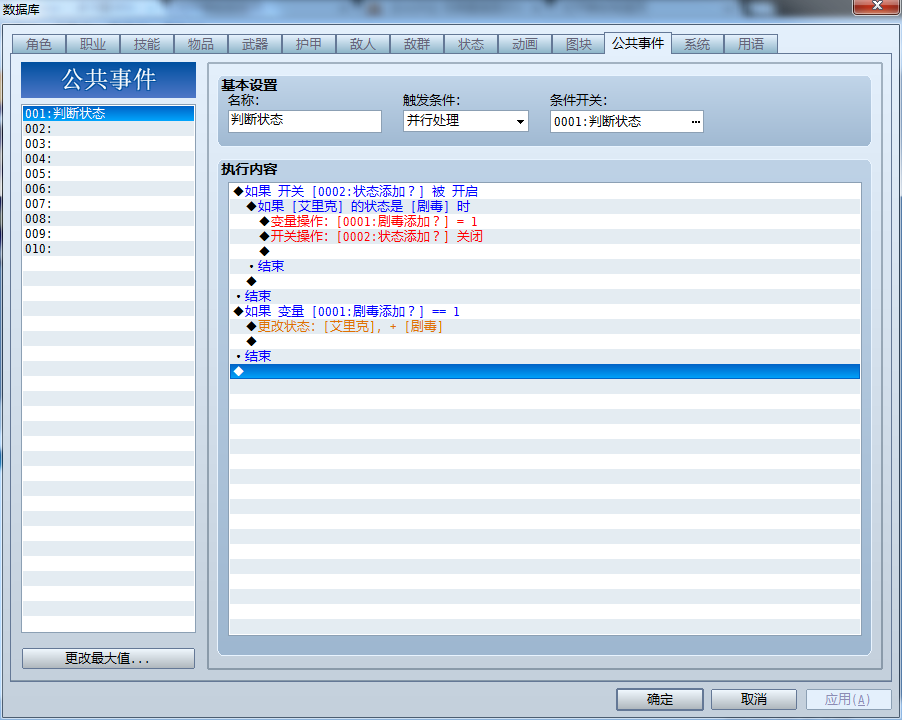
Task: Select common event 002 in list
Action: [108, 129]
